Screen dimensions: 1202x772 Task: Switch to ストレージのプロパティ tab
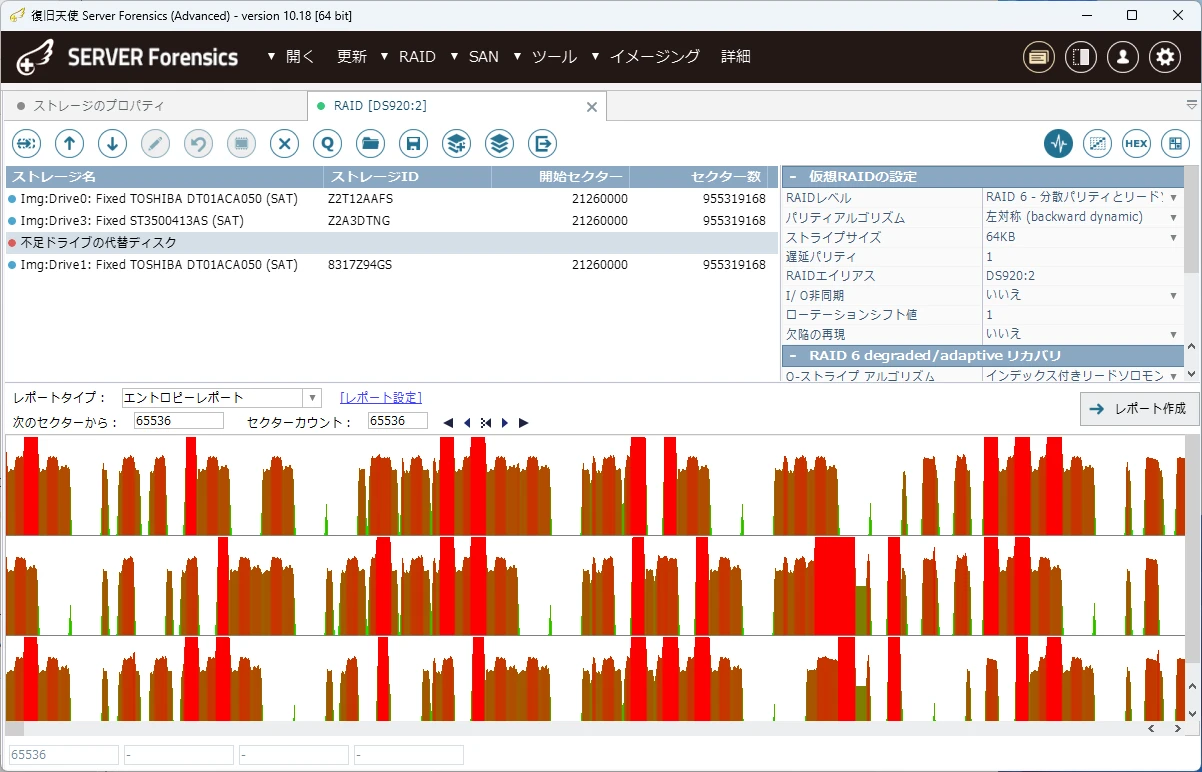click(154, 105)
